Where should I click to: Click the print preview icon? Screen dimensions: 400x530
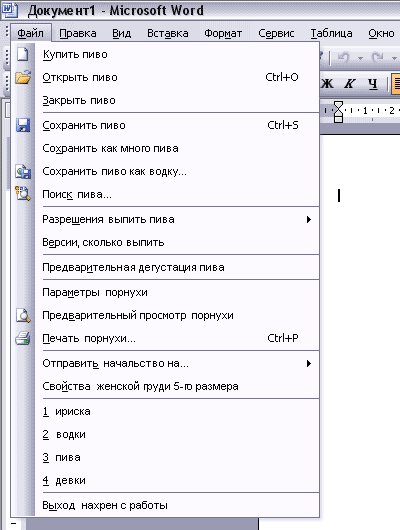point(23,315)
